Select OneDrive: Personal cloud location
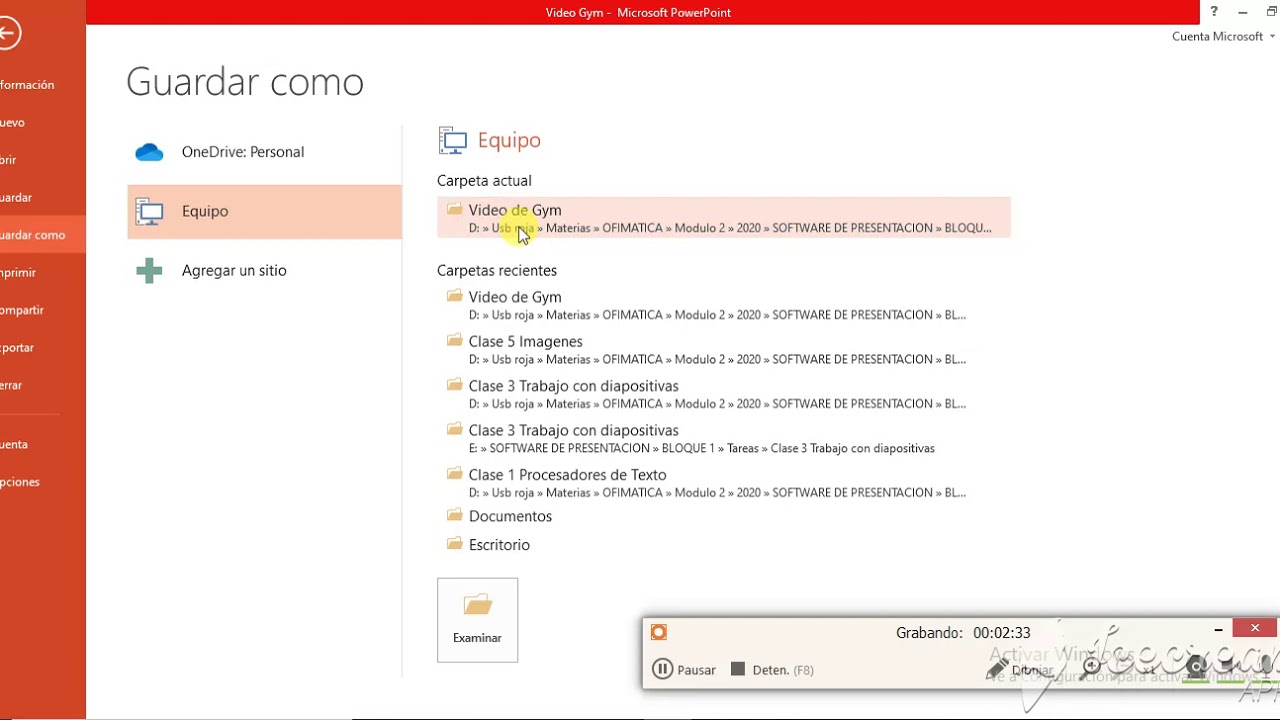This screenshot has height=720, width=1280. (x=264, y=152)
